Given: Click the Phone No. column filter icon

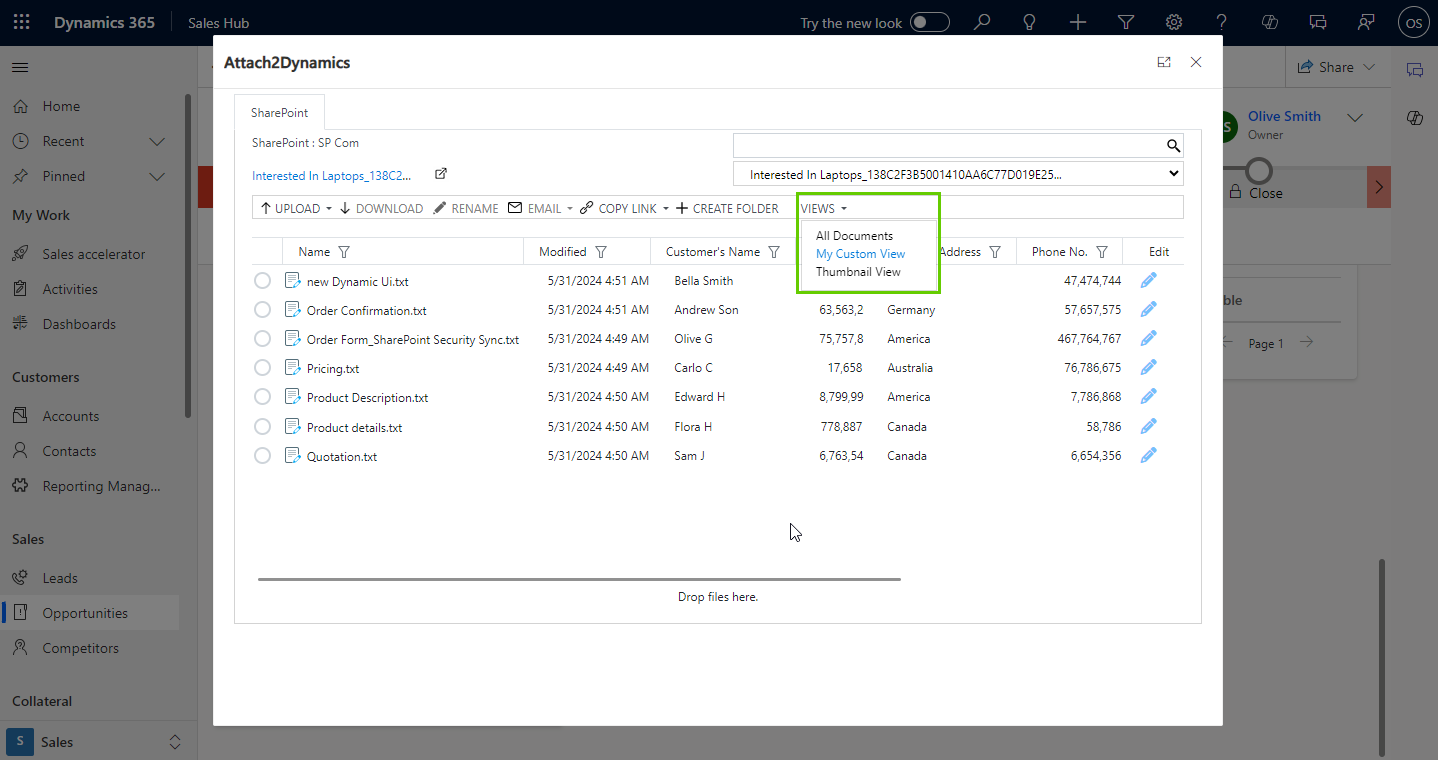Looking at the screenshot, I should [1102, 252].
